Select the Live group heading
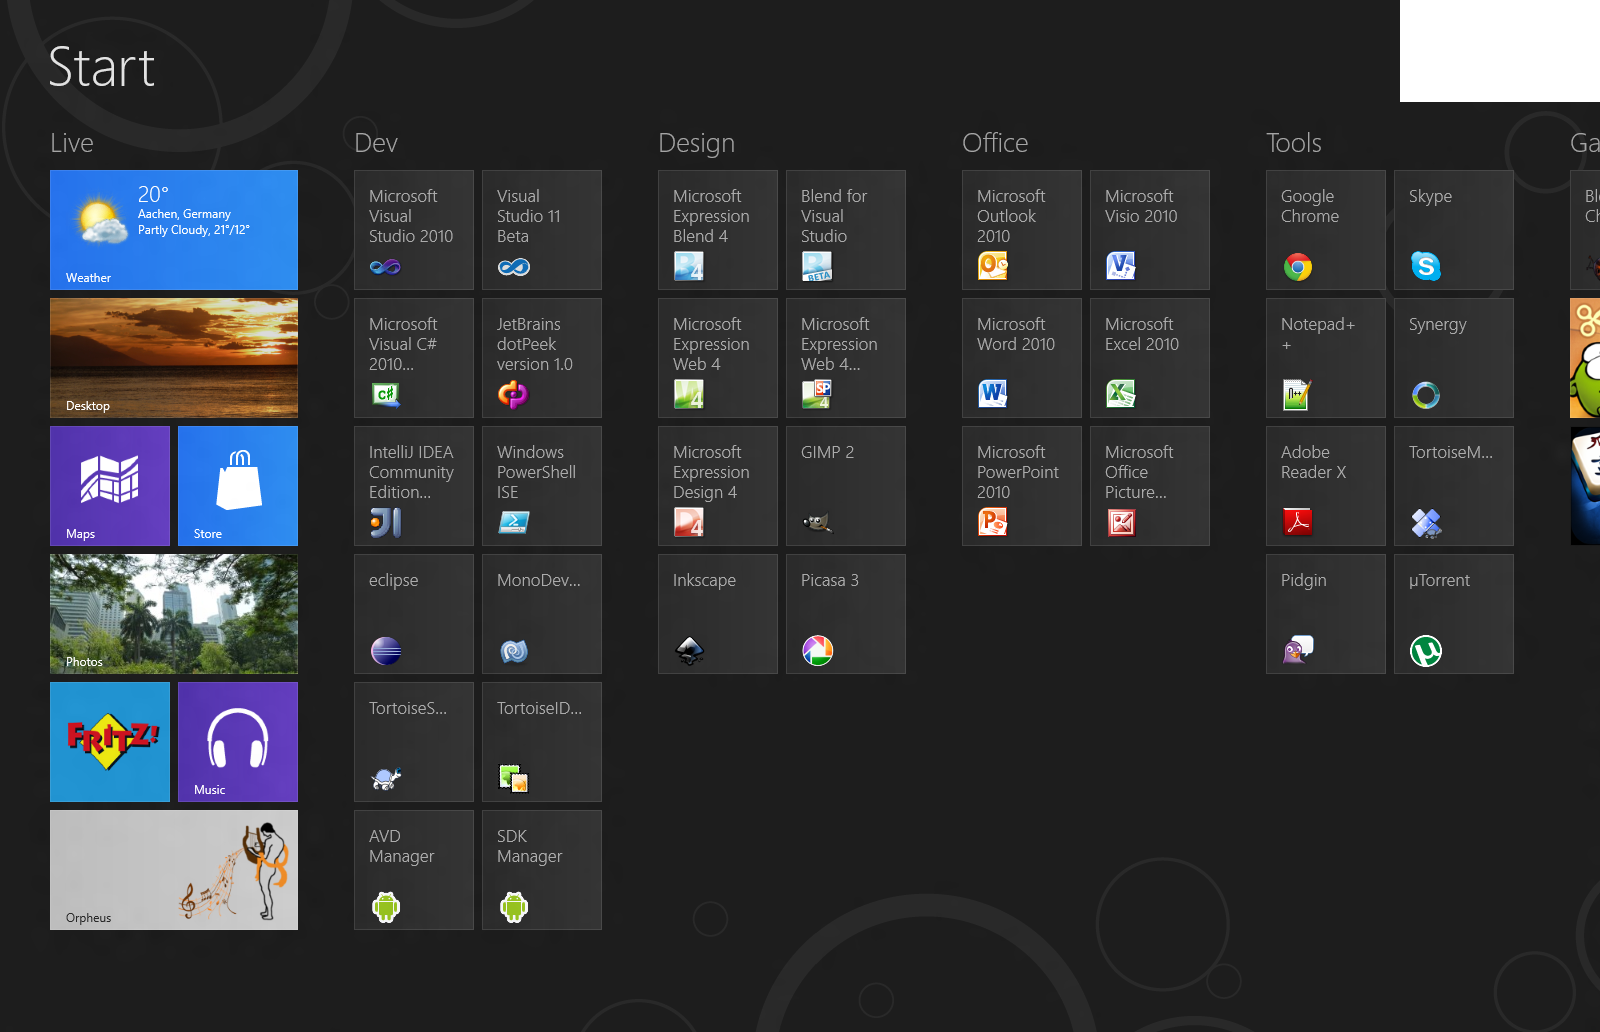This screenshot has height=1032, width=1600. (x=72, y=143)
